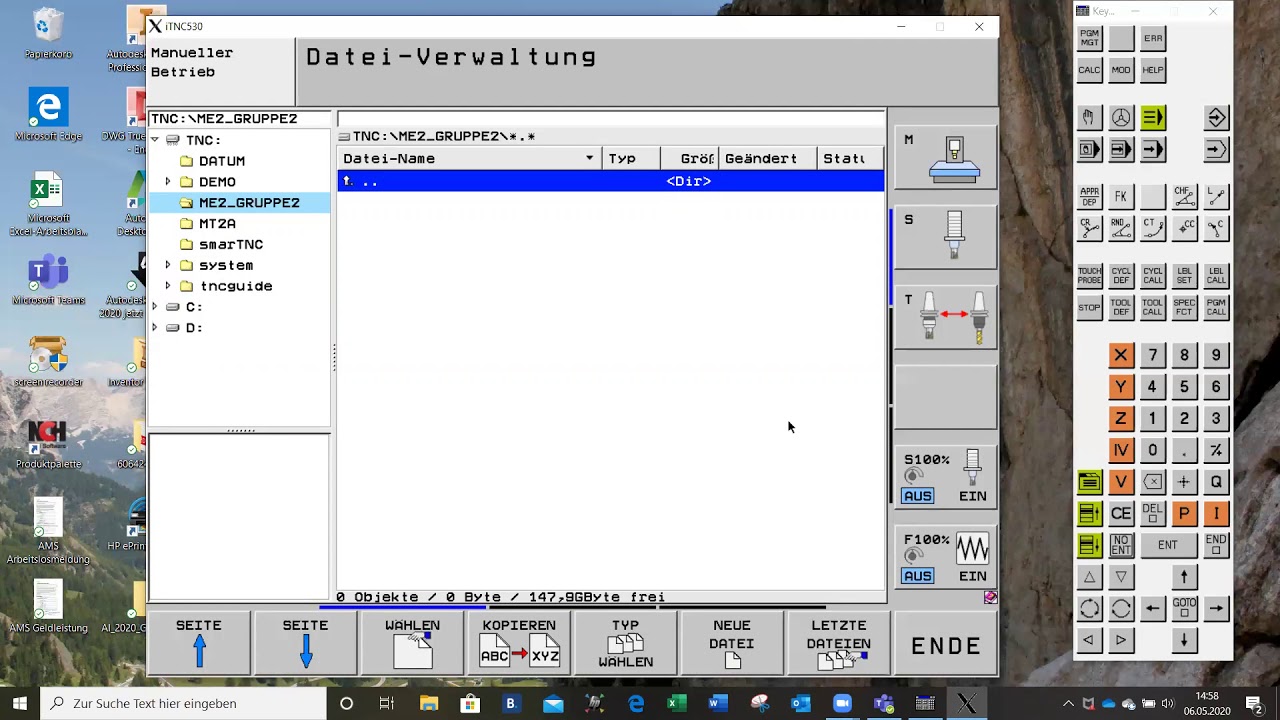Click SEITE up soft key
Screen dimensions: 1280x720
click(199, 643)
